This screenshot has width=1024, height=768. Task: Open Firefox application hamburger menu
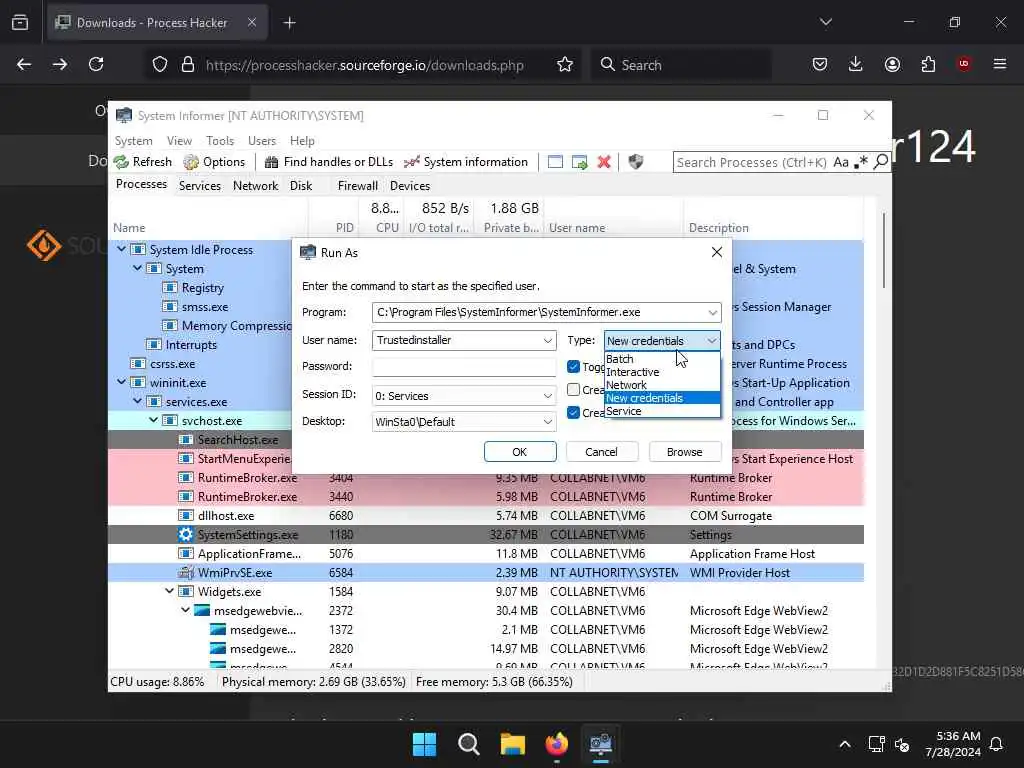click(1000, 64)
